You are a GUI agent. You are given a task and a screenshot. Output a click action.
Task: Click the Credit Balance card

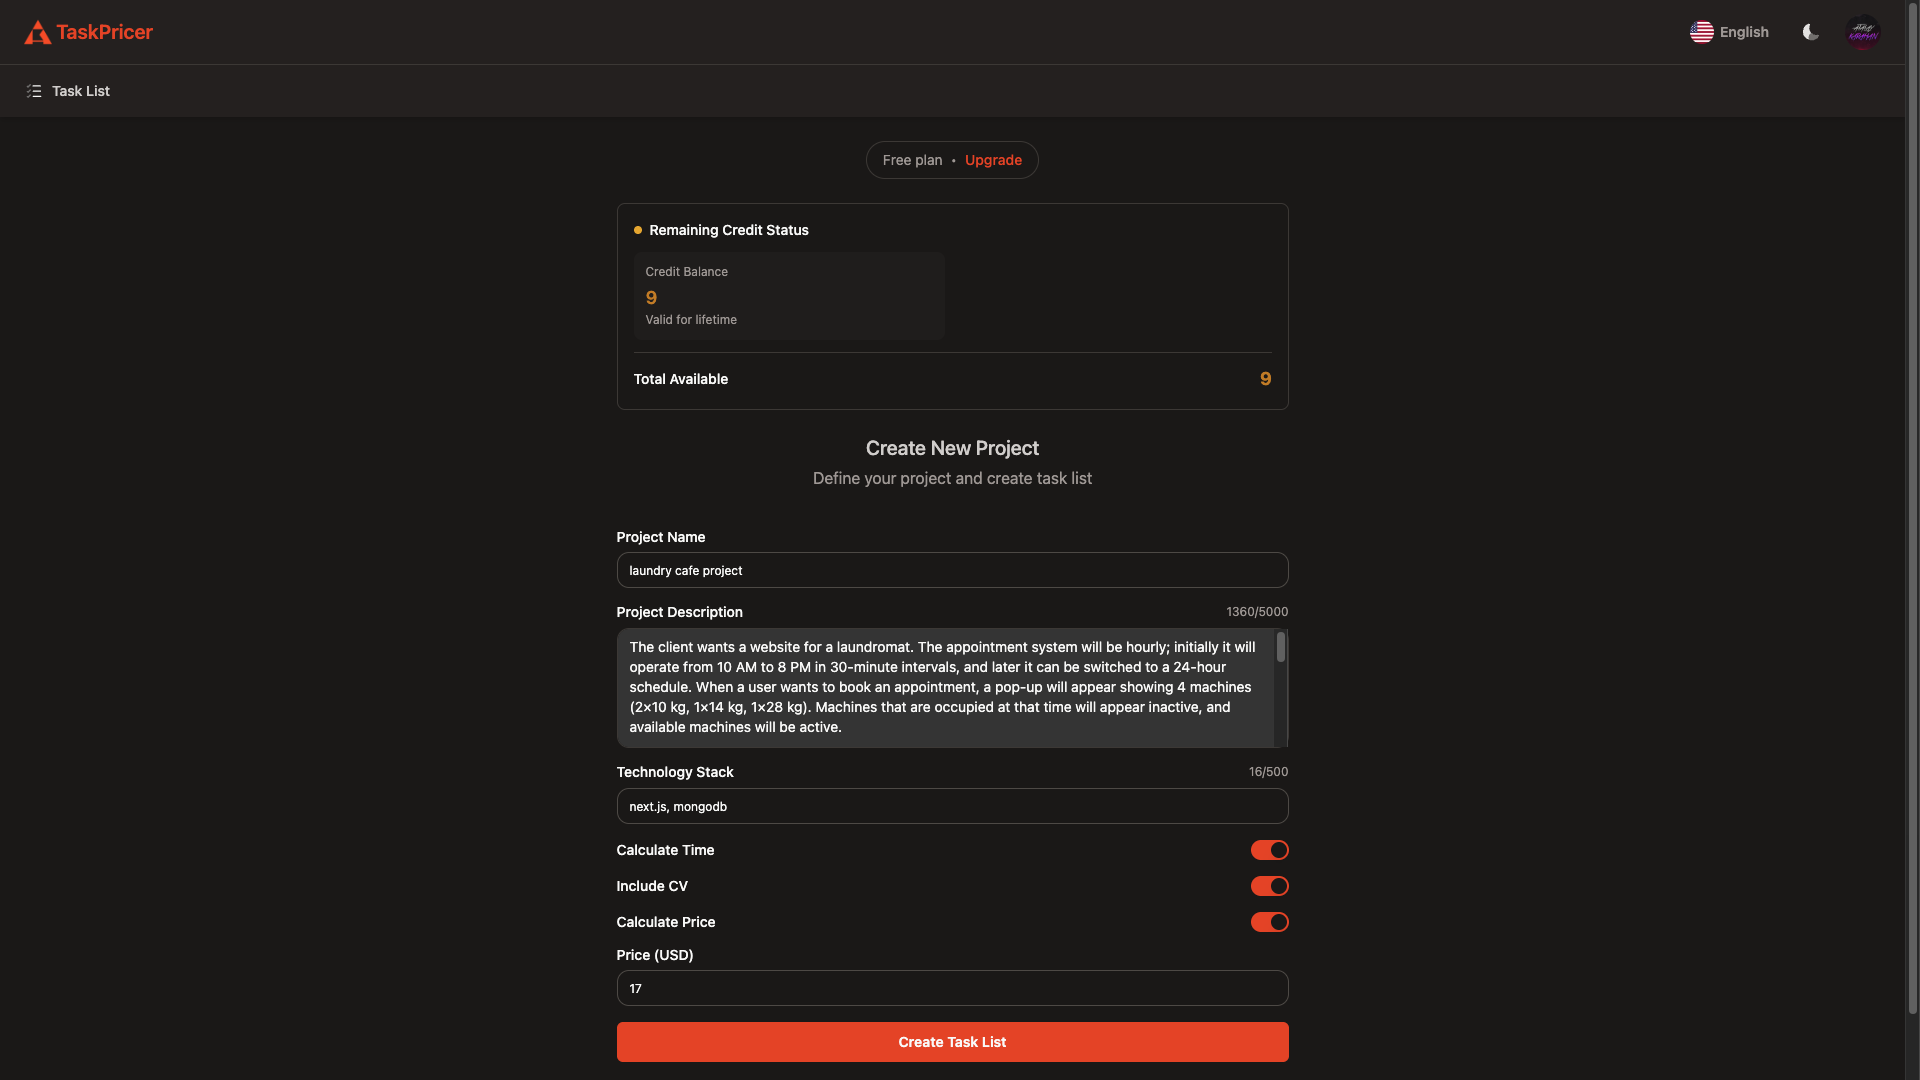[787, 296]
